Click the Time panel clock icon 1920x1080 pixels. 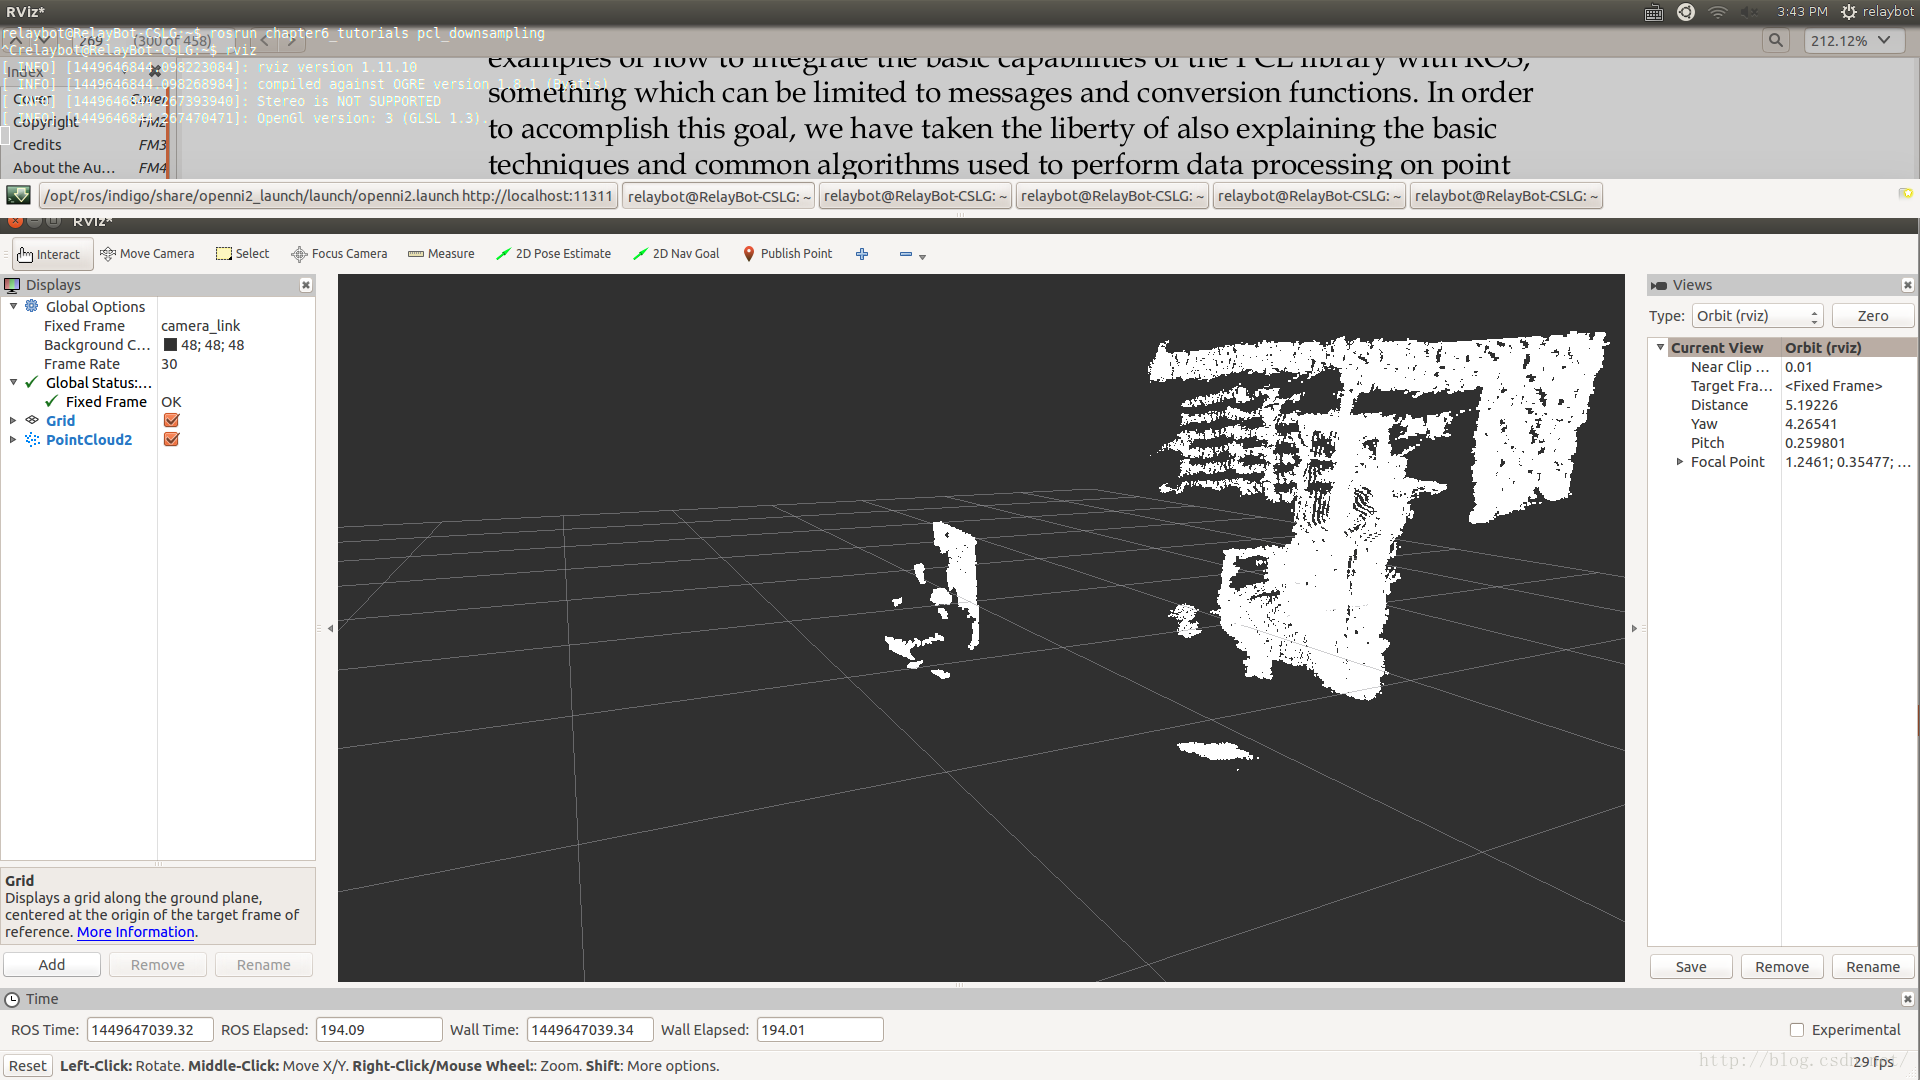pos(12,999)
